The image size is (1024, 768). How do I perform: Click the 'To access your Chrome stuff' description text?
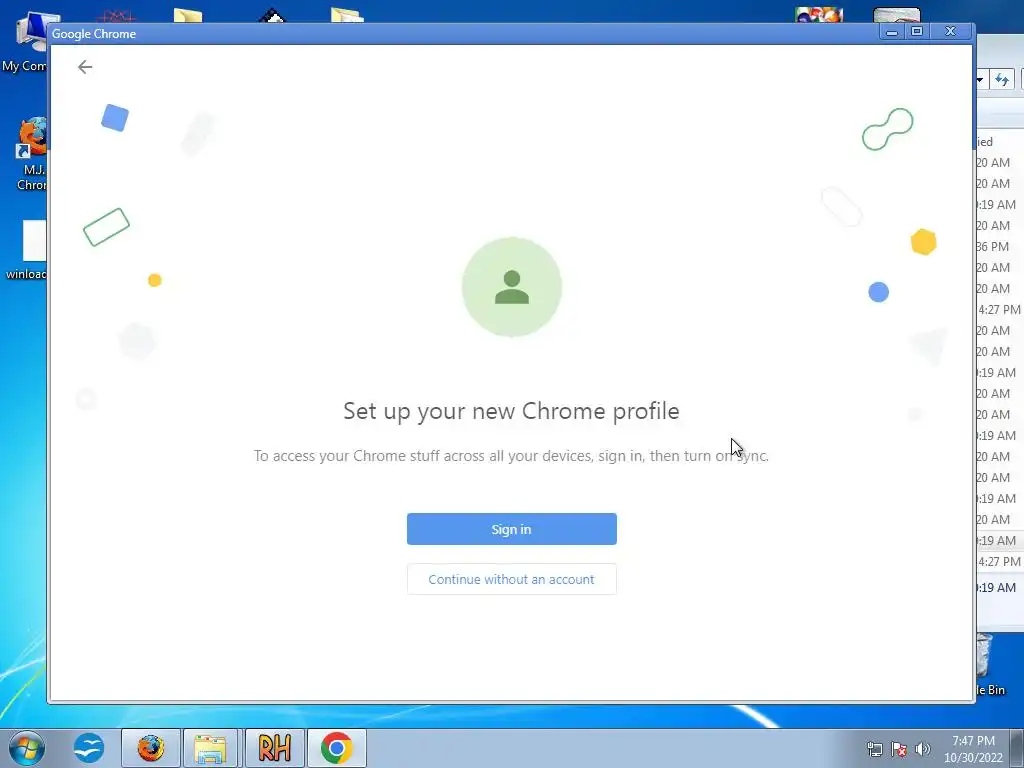[x=511, y=455]
